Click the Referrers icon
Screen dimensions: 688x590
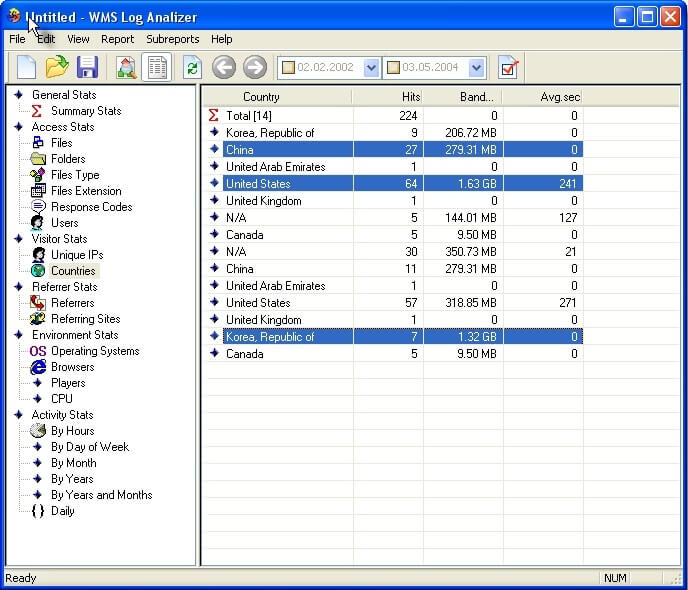[x=38, y=303]
